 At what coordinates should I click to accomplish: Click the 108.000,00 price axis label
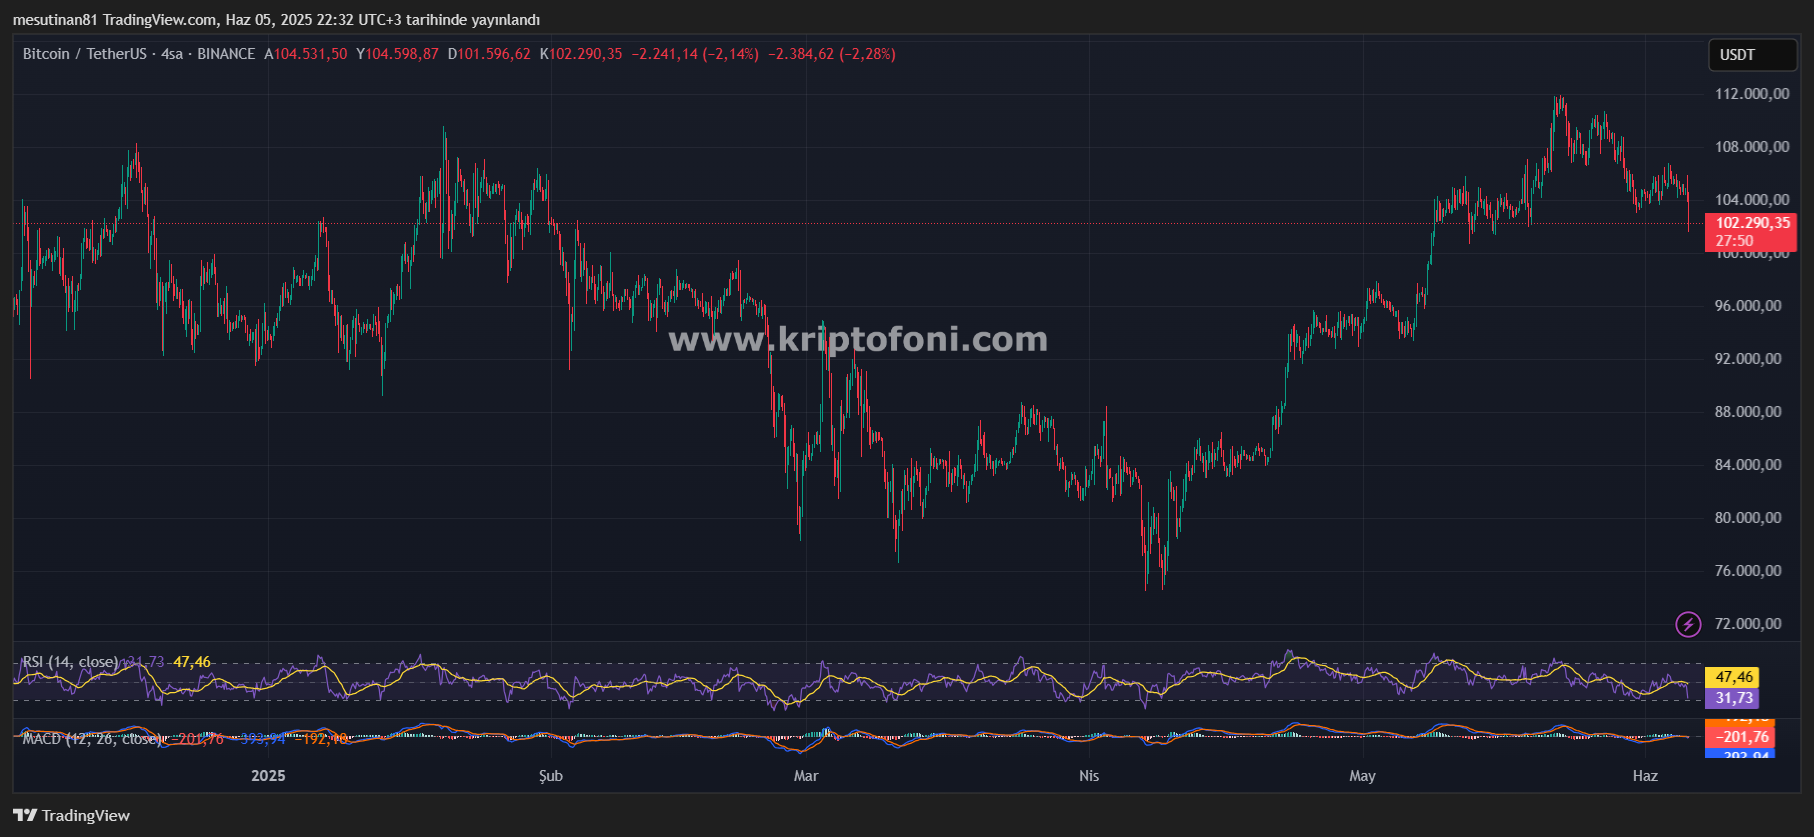[1752, 147]
